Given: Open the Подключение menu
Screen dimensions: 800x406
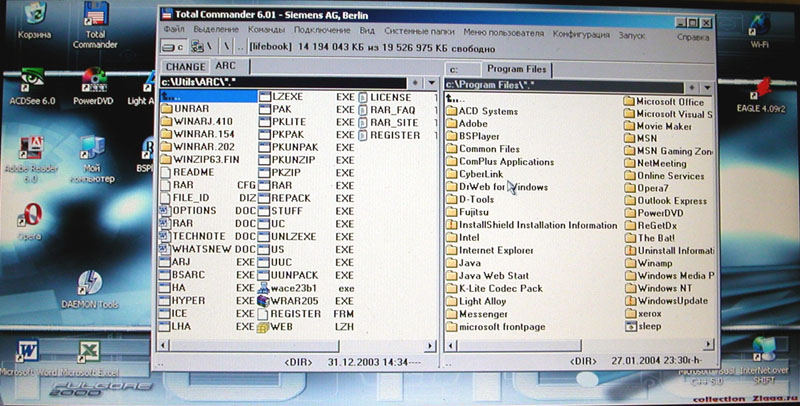Looking at the screenshot, I should pos(322,30).
